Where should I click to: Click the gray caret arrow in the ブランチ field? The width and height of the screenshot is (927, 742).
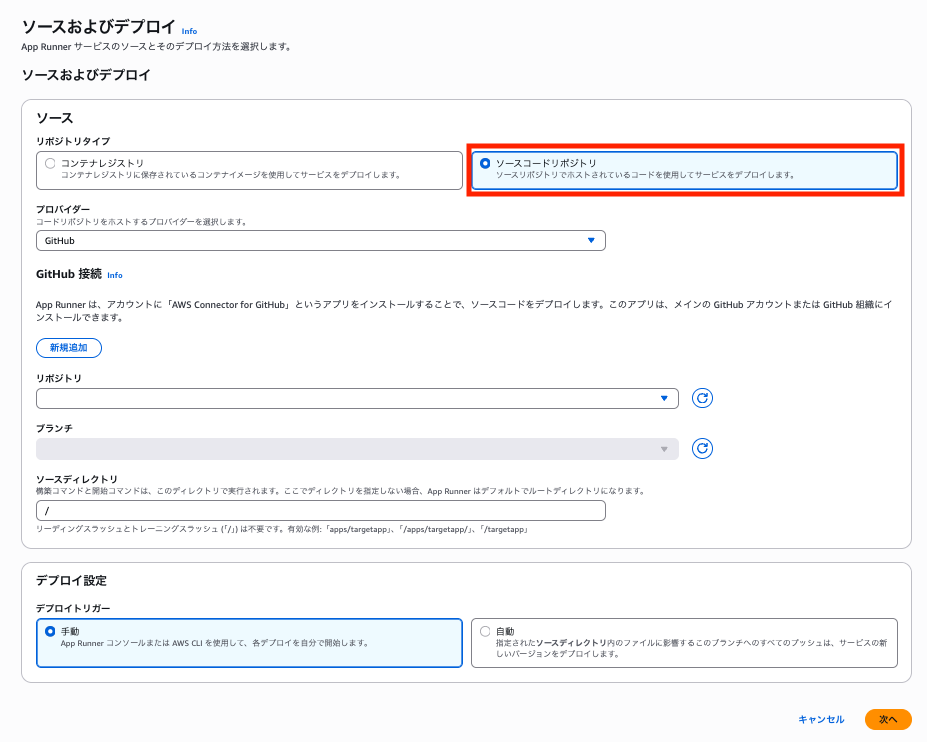[664, 448]
